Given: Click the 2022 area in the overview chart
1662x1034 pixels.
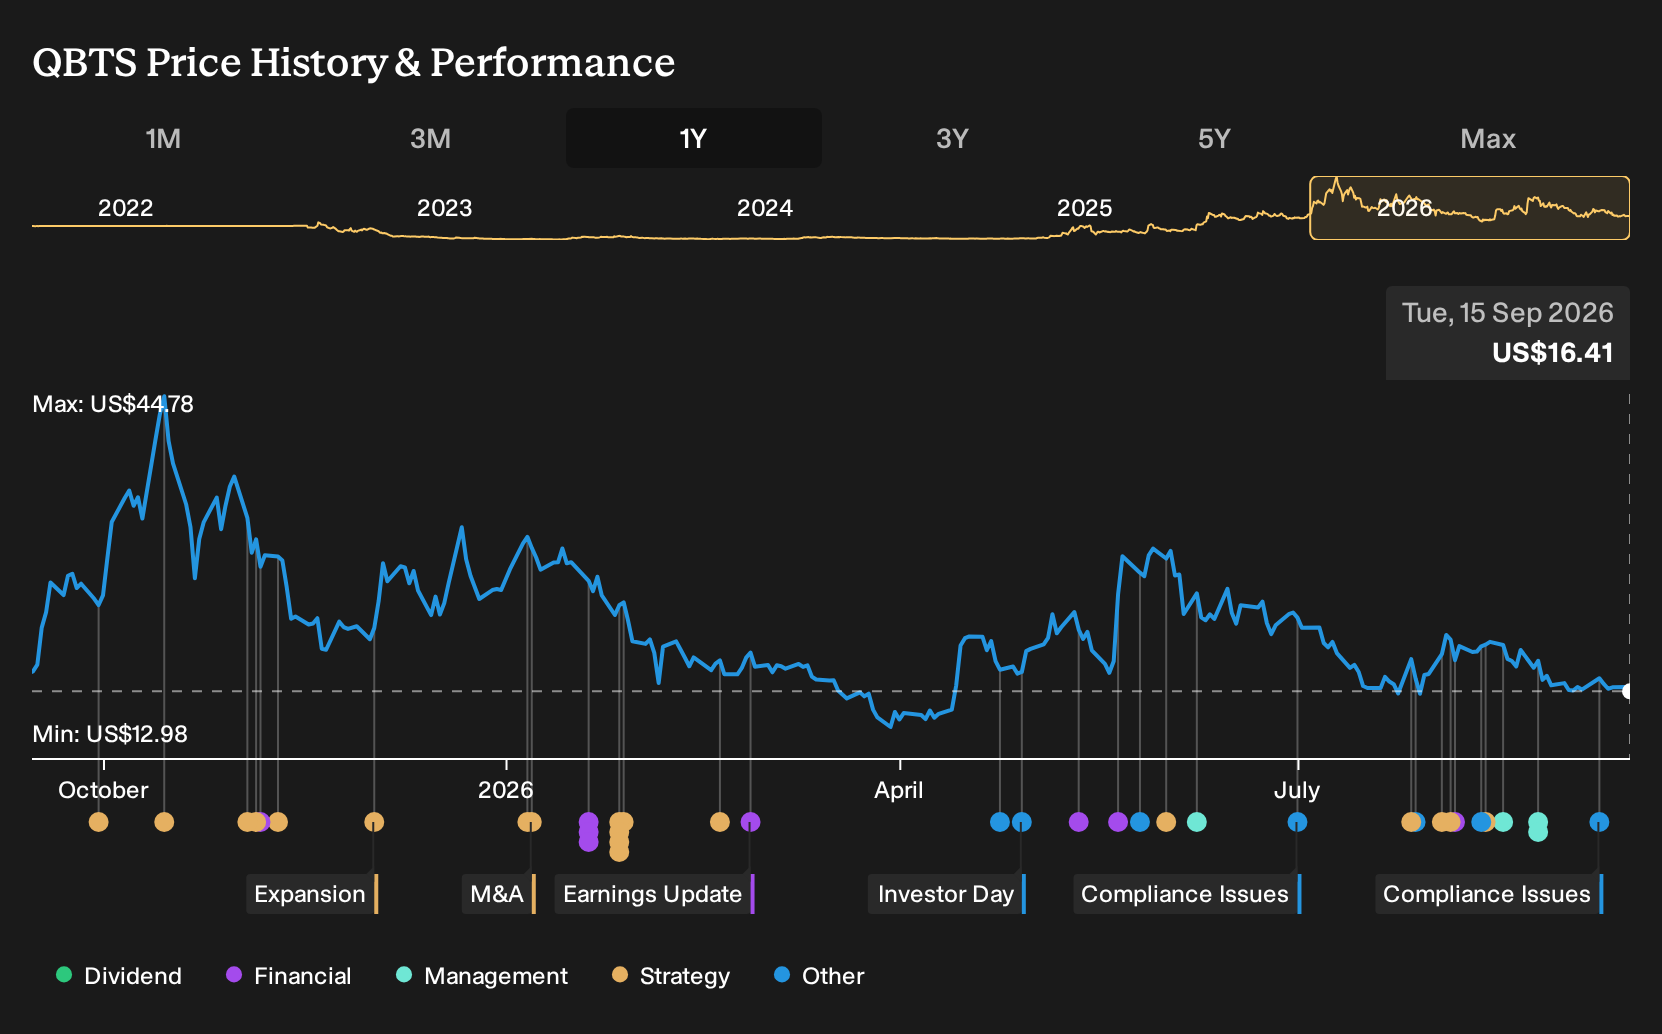Looking at the screenshot, I should click(125, 208).
